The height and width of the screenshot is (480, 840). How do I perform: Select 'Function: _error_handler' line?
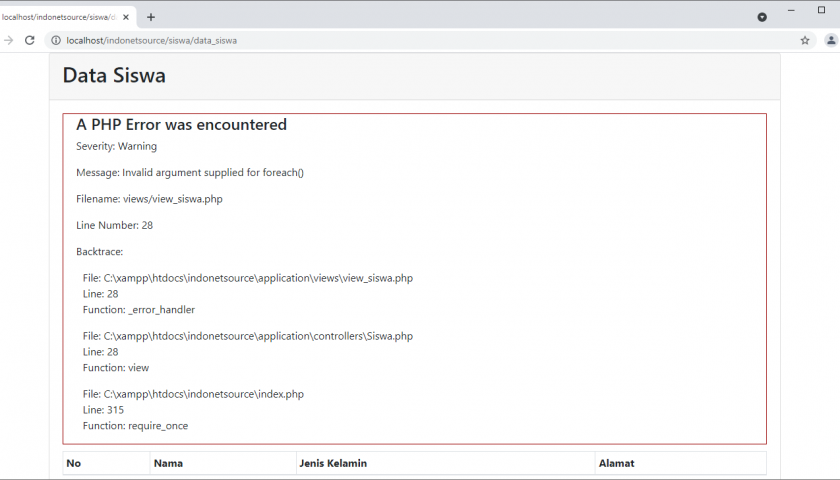[139, 310]
